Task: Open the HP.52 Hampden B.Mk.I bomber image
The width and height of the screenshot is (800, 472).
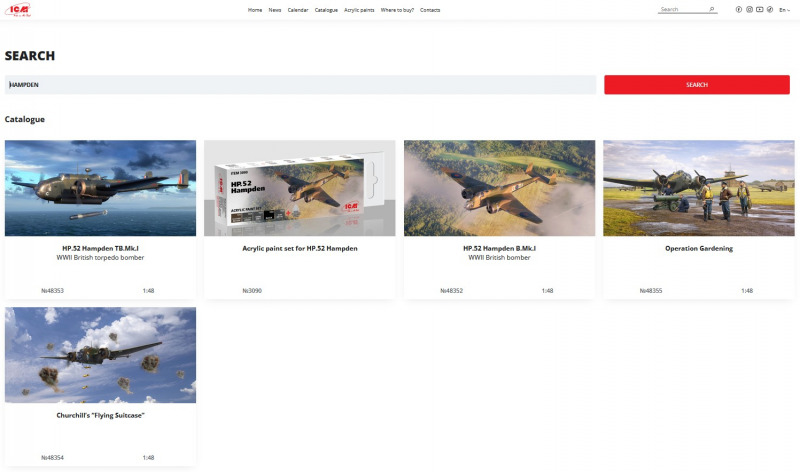Action: click(499, 188)
